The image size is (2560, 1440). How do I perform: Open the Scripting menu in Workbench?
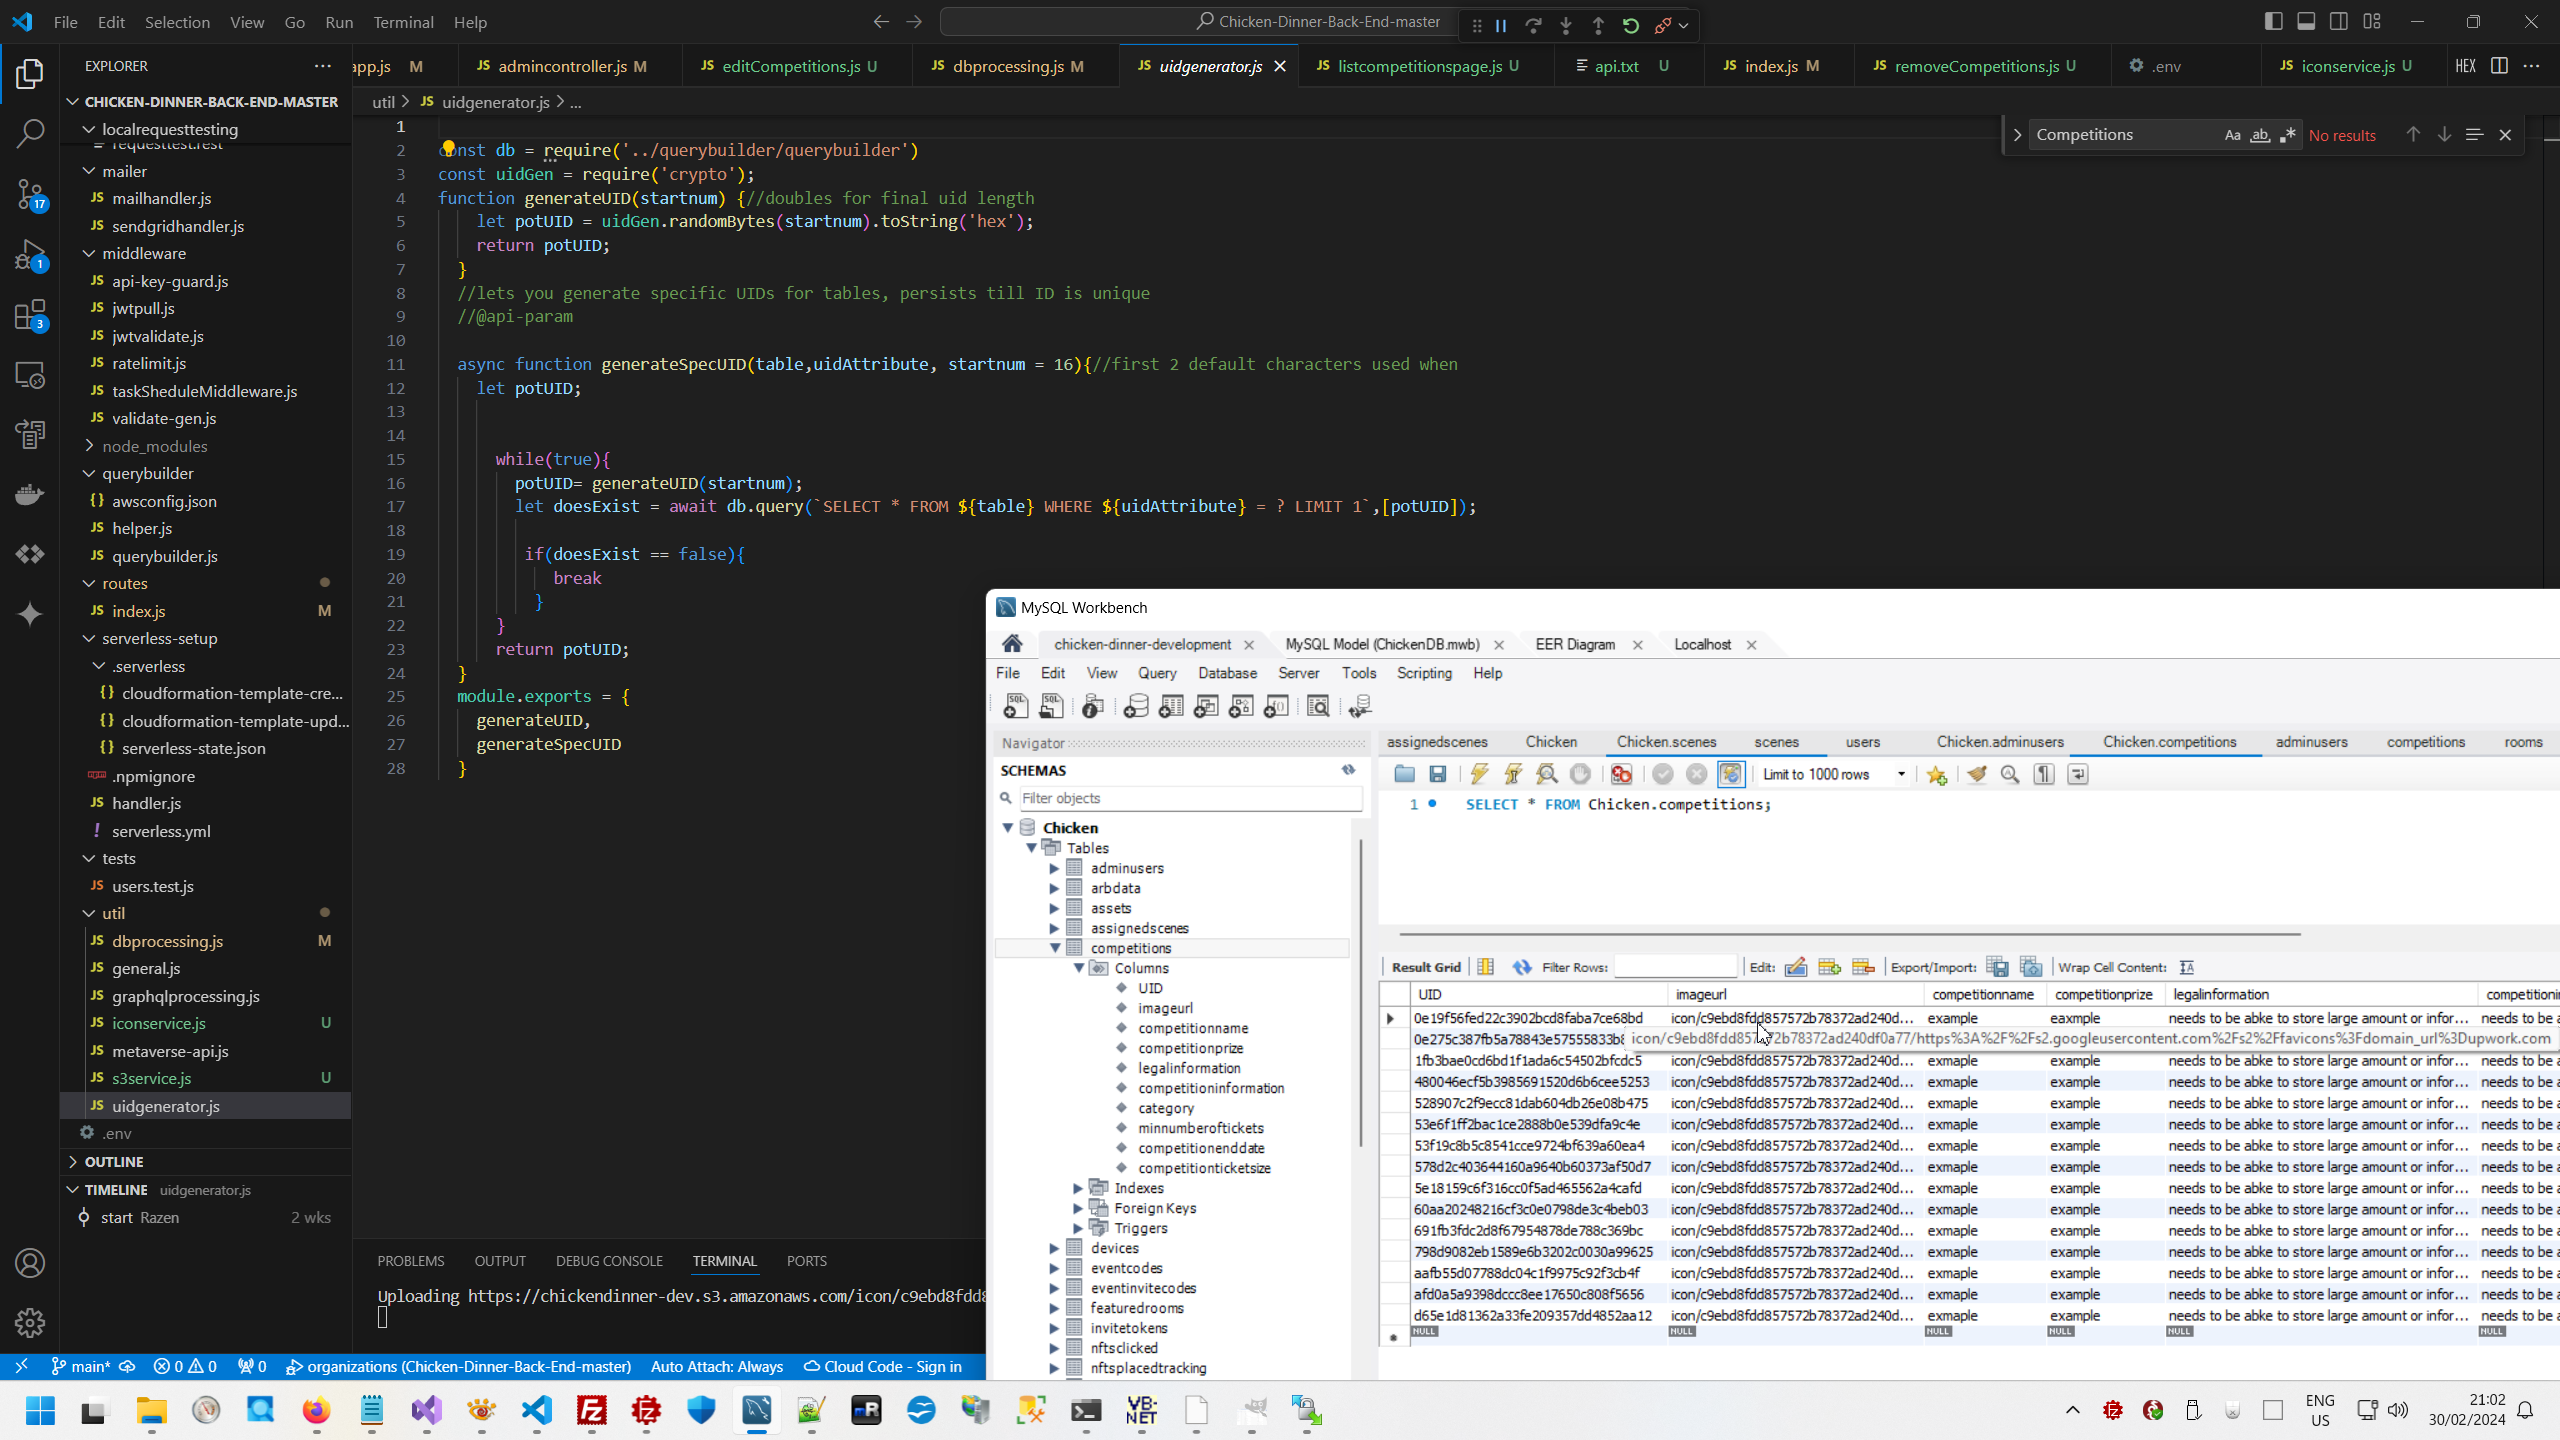tap(1424, 673)
